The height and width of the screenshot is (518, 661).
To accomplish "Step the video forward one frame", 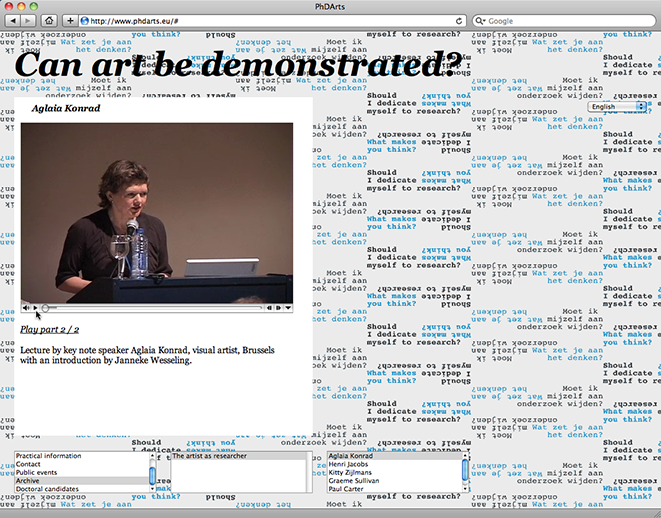I will pos(278,308).
